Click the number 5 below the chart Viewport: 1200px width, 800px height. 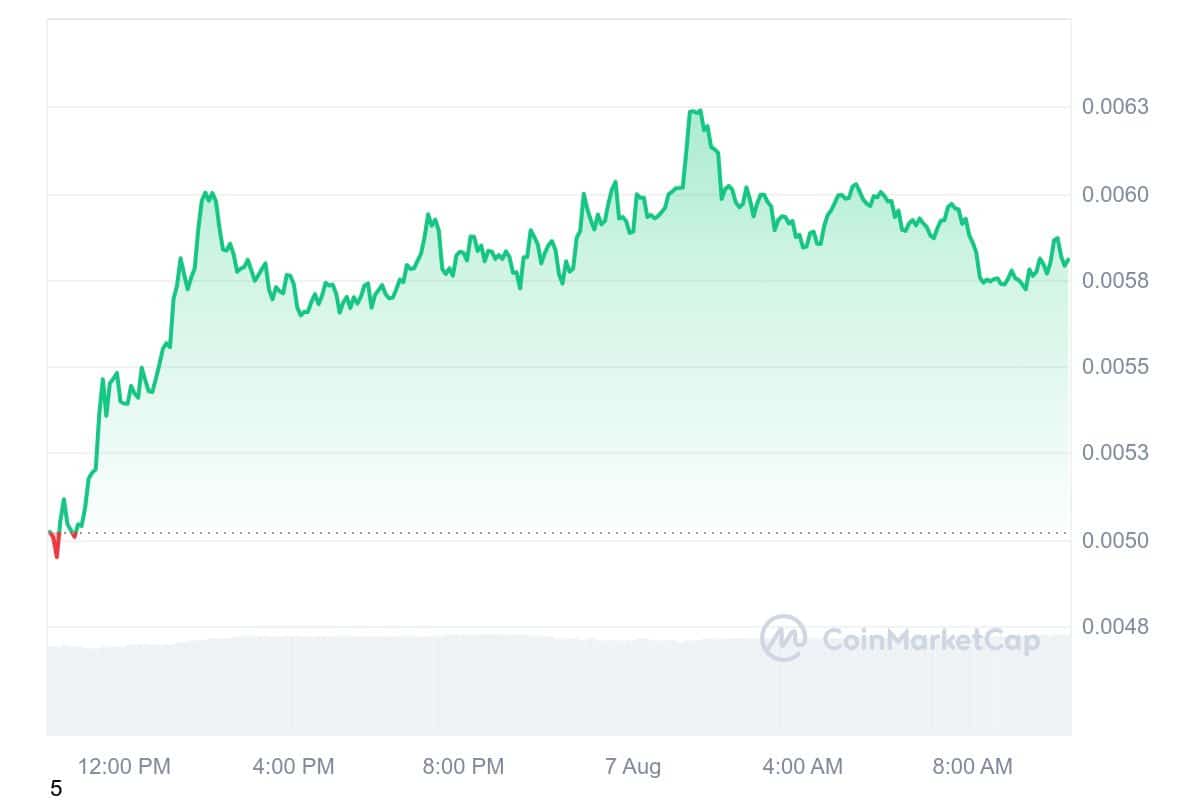56,789
